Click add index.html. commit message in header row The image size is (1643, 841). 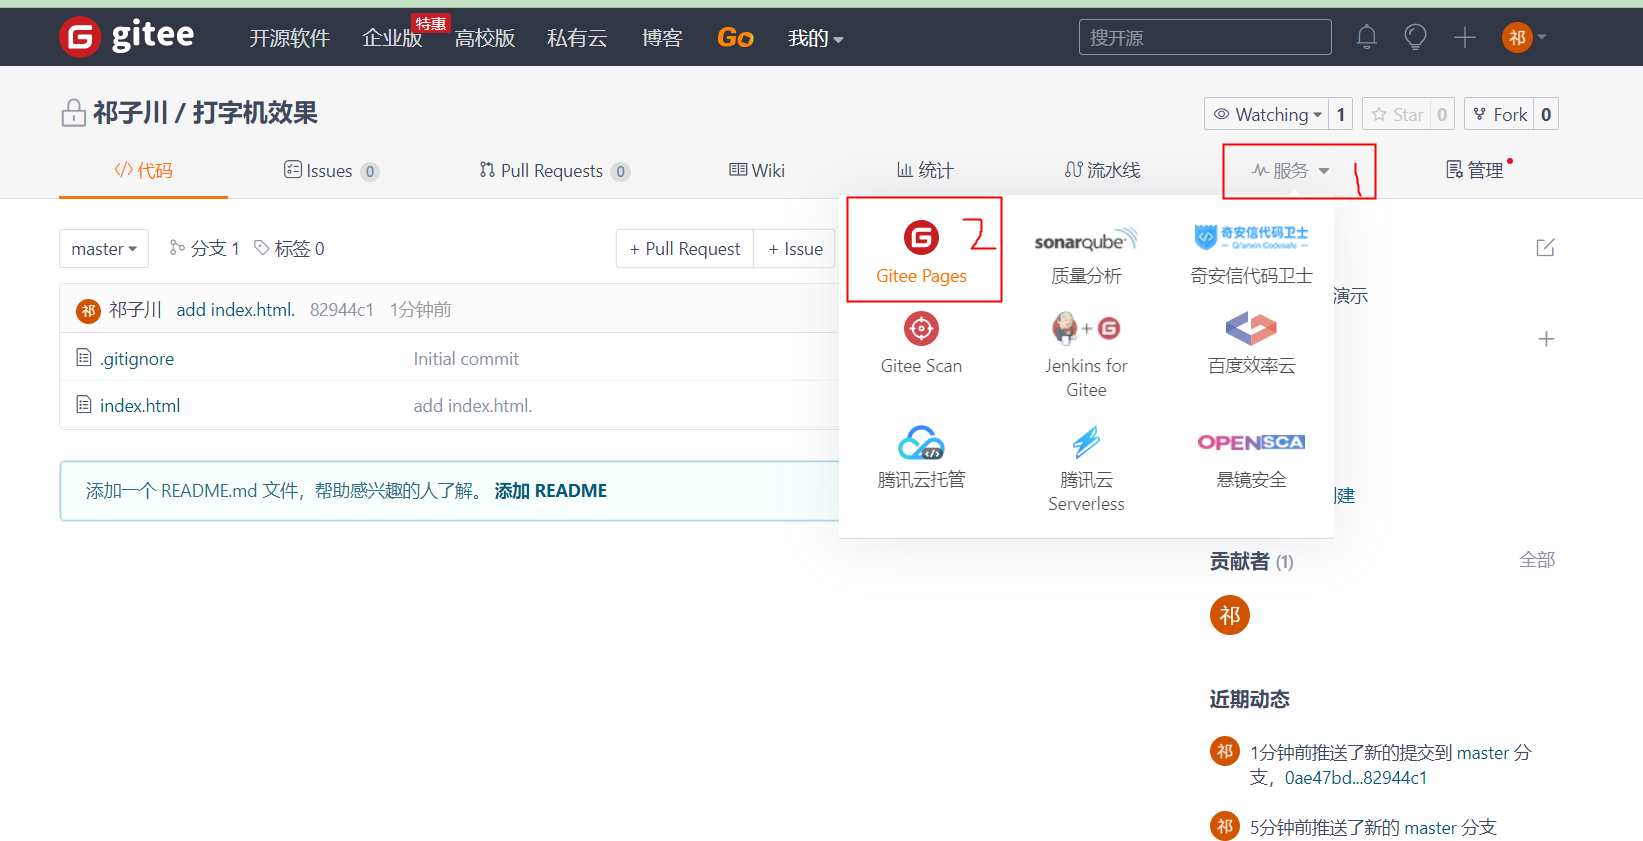click(236, 310)
